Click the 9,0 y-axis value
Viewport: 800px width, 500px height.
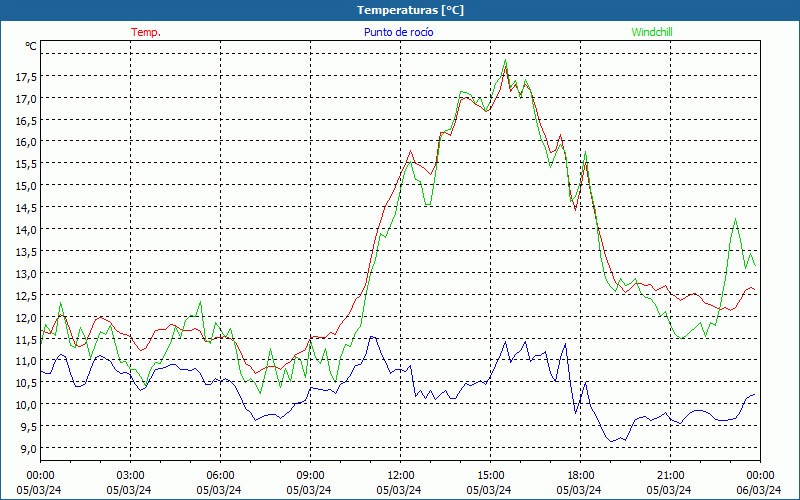tap(29, 448)
